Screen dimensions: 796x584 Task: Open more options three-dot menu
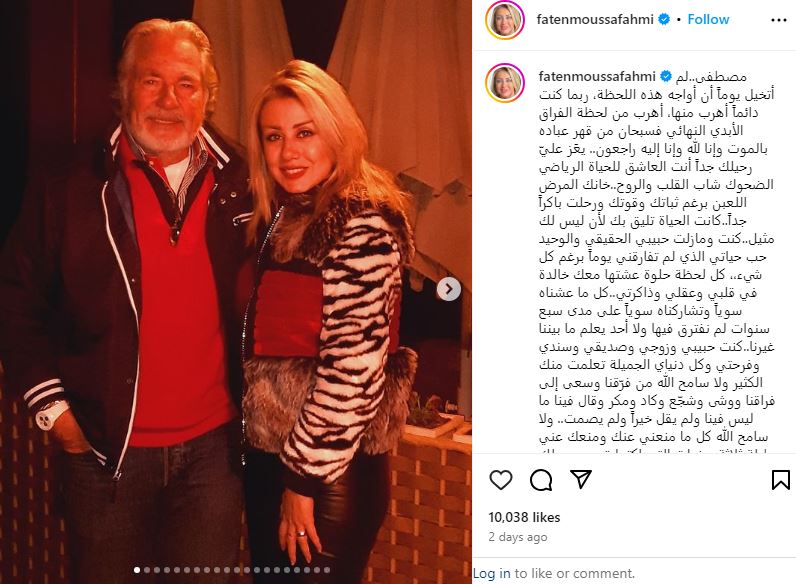pos(778,20)
